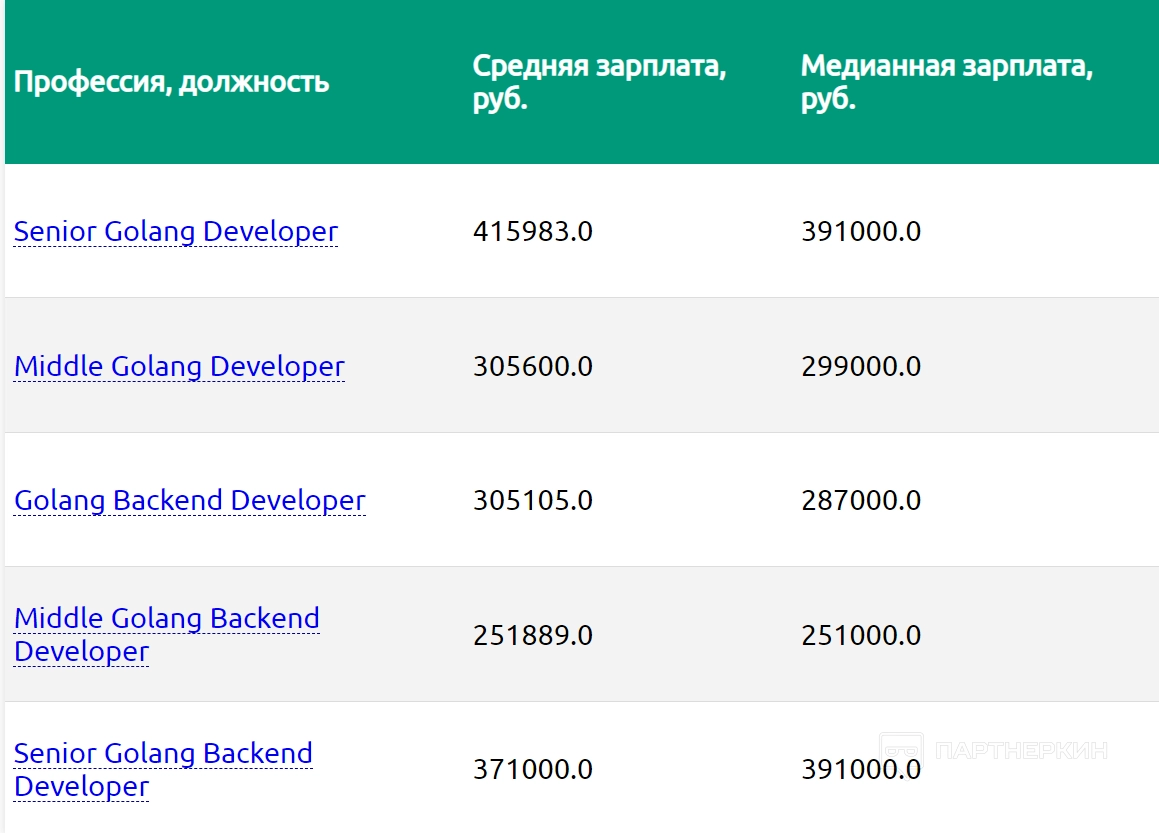This screenshot has height=833, width=1159.
Task: Open the Senior Golang Developer link
Action: [x=176, y=232]
